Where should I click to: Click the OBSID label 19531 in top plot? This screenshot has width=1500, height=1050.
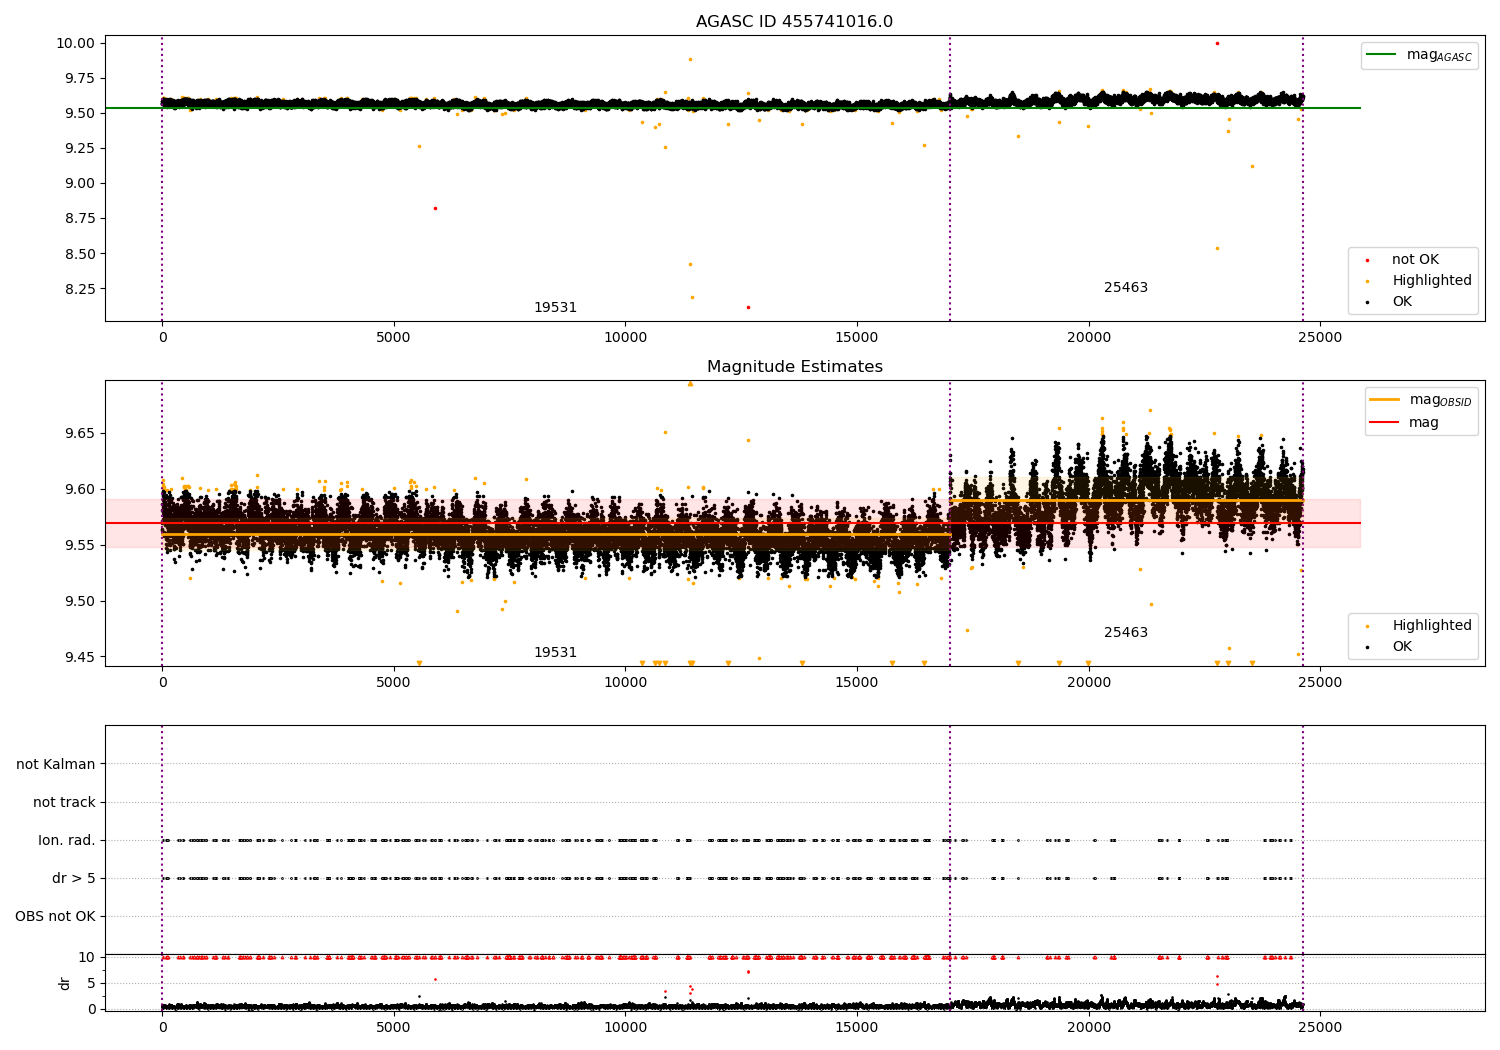(x=555, y=307)
